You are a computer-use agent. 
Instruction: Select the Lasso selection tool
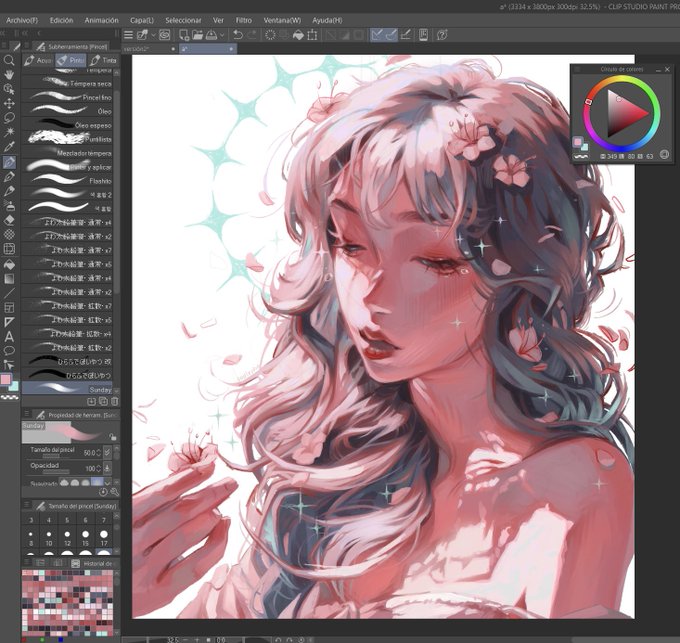point(9,118)
